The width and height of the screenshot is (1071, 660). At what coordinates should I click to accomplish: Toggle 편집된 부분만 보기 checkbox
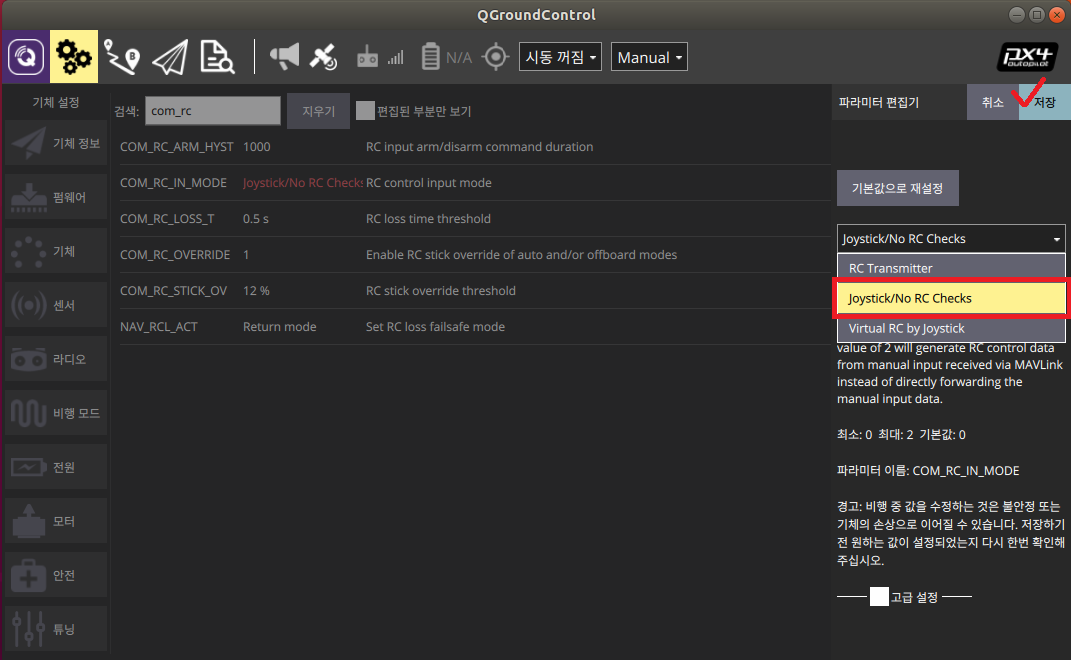pyautogui.click(x=365, y=111)
